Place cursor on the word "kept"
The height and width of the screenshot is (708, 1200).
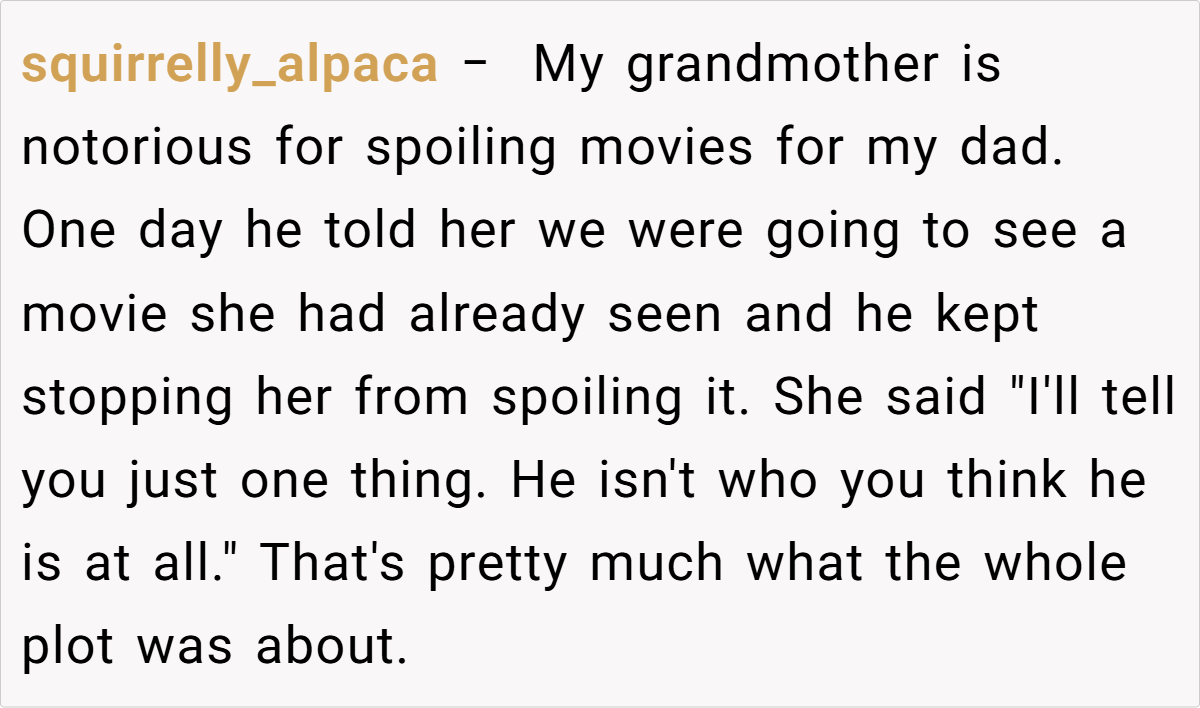pos(987,315)
